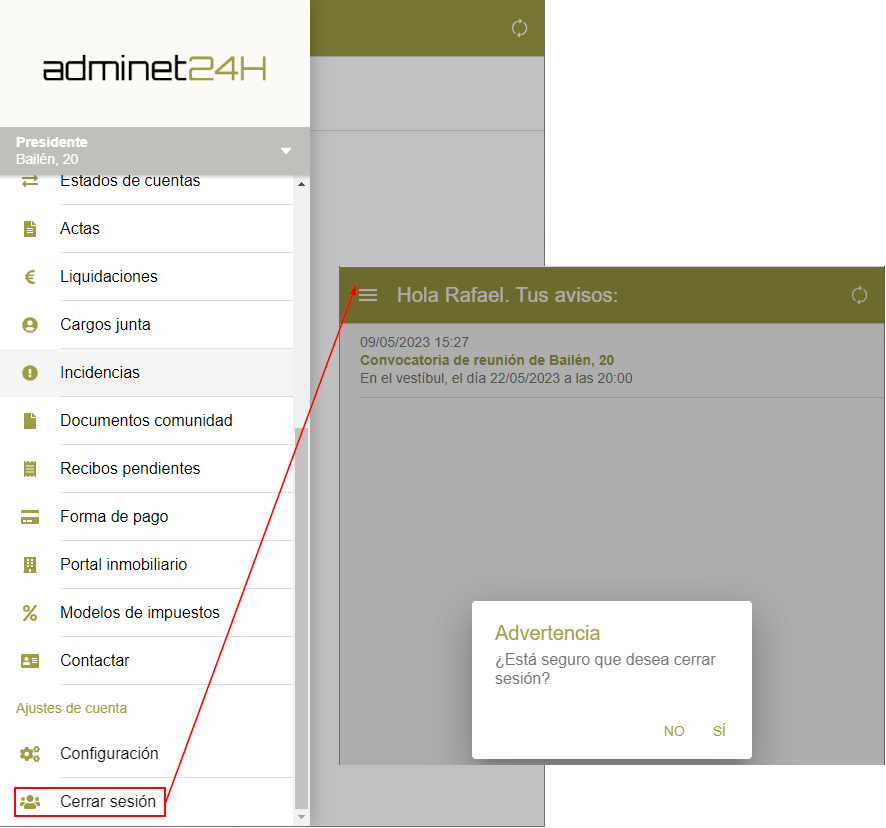Click the euro icon beside Liquidaciones

pos(30,277)
